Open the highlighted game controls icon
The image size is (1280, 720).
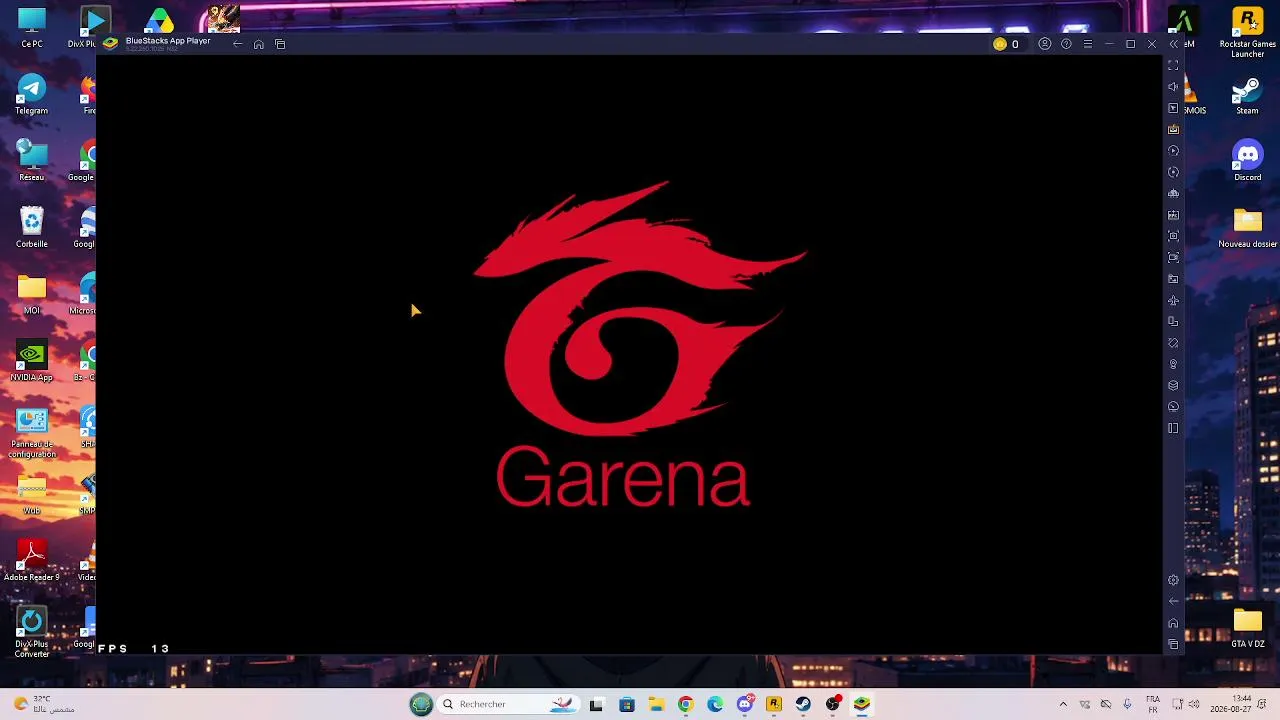(1174, 129)
